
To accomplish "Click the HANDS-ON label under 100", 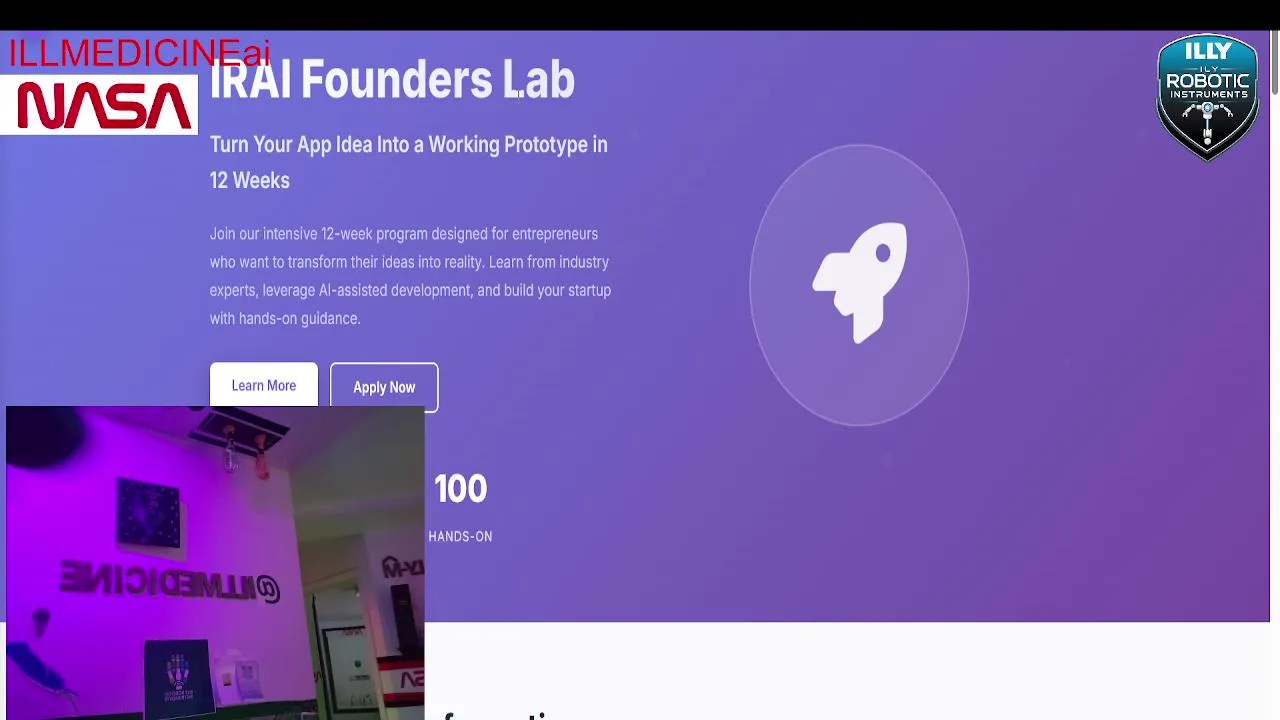I will tap(460, 536).
